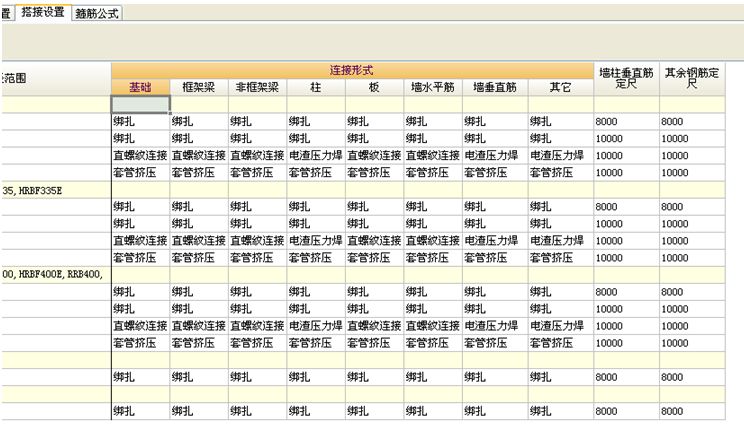Click the highlighted empty cell under 基础
744x425 pixels.
[x=140, y=104]
